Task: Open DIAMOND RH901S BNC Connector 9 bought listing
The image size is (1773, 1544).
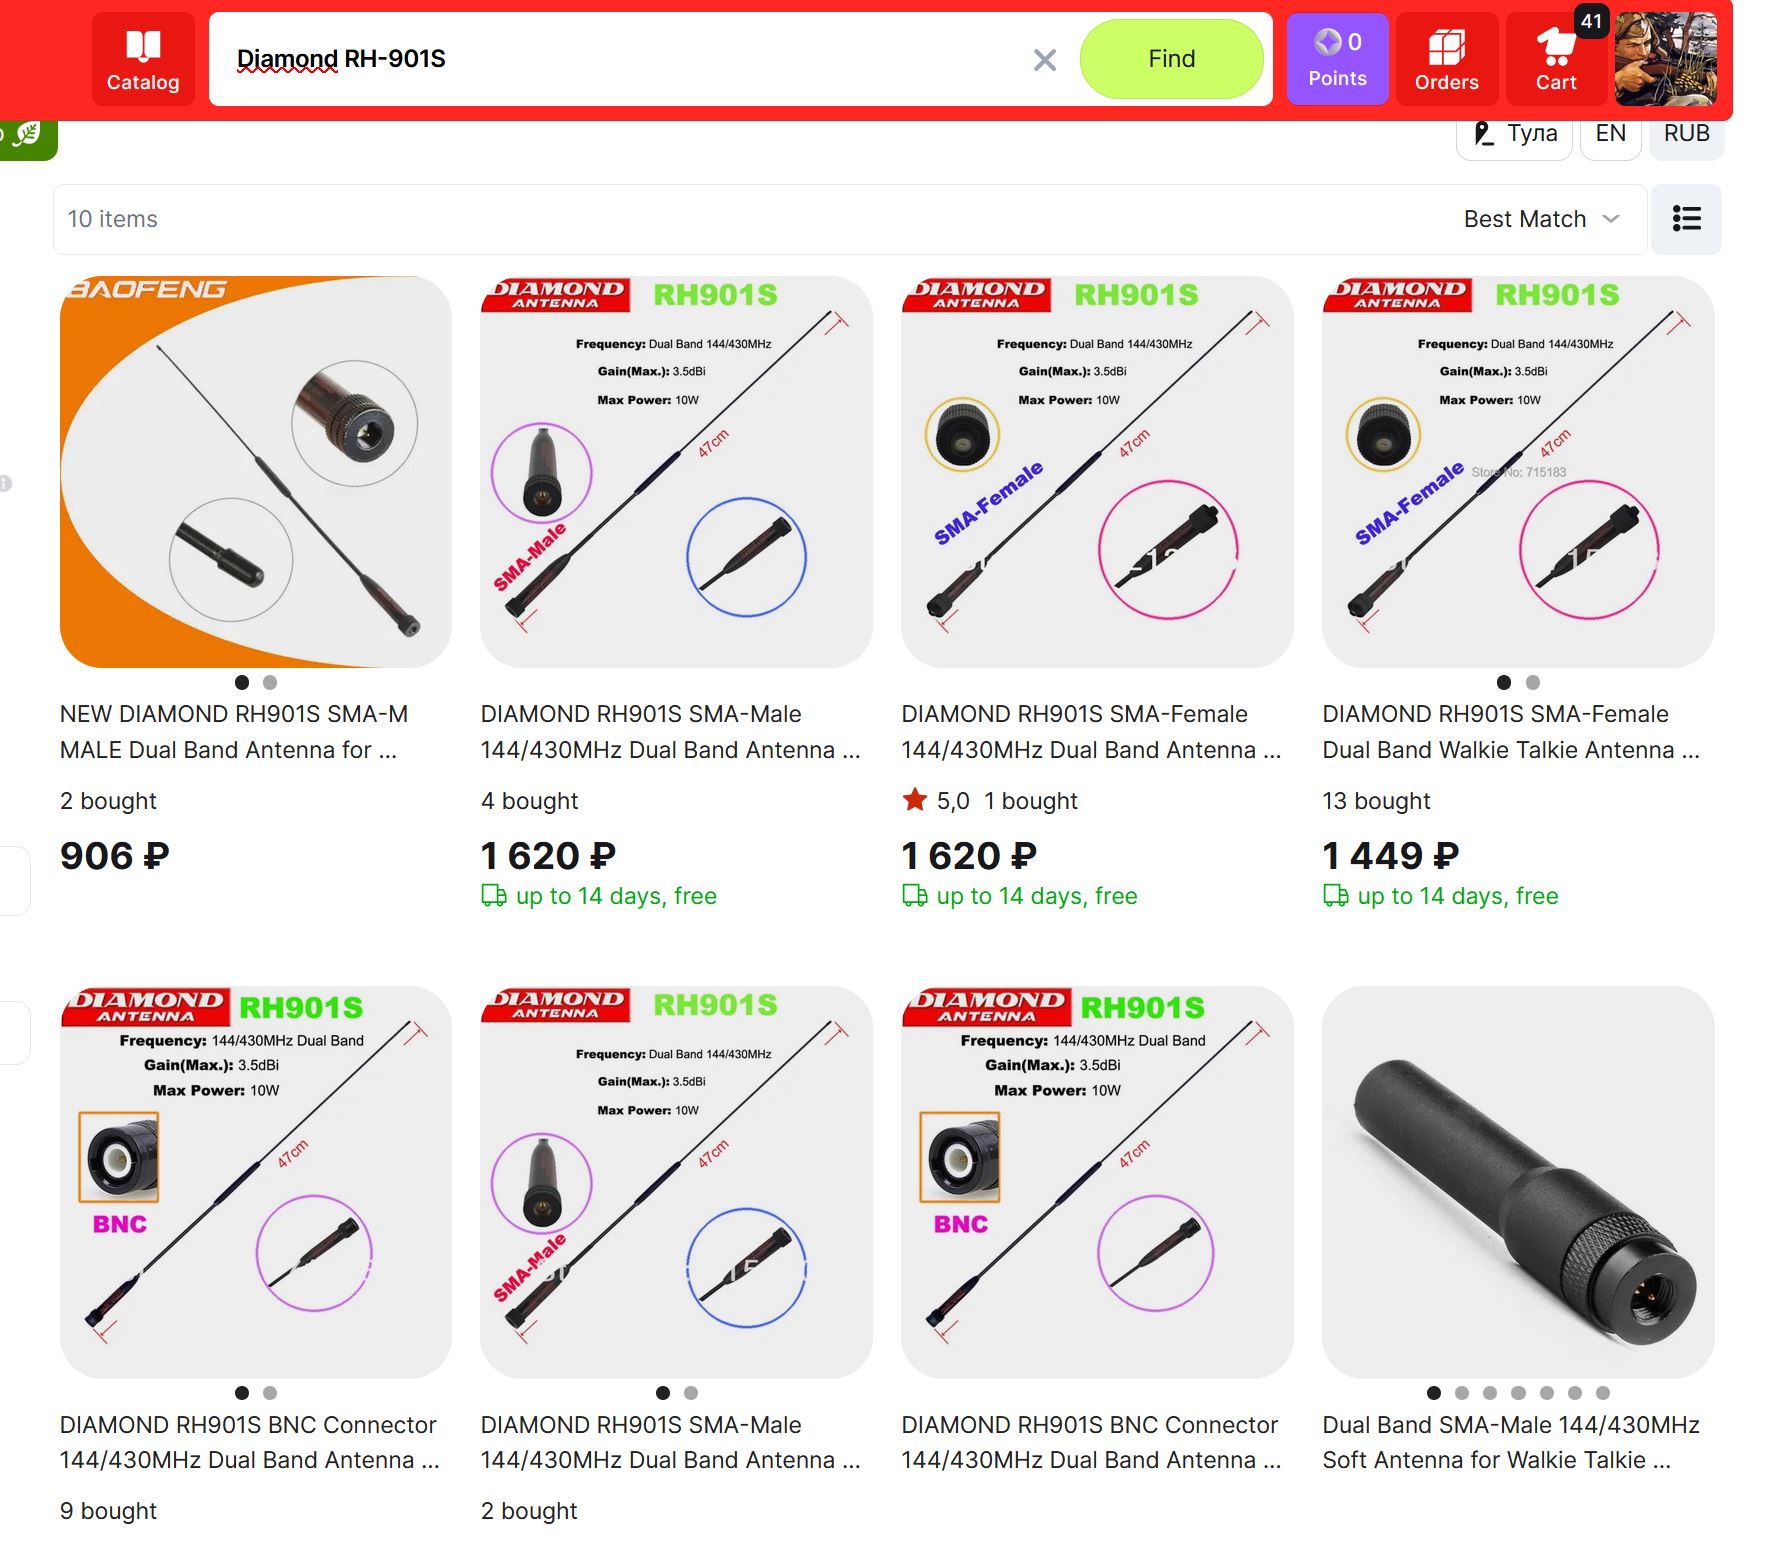Action: (x=249, y=1442)
